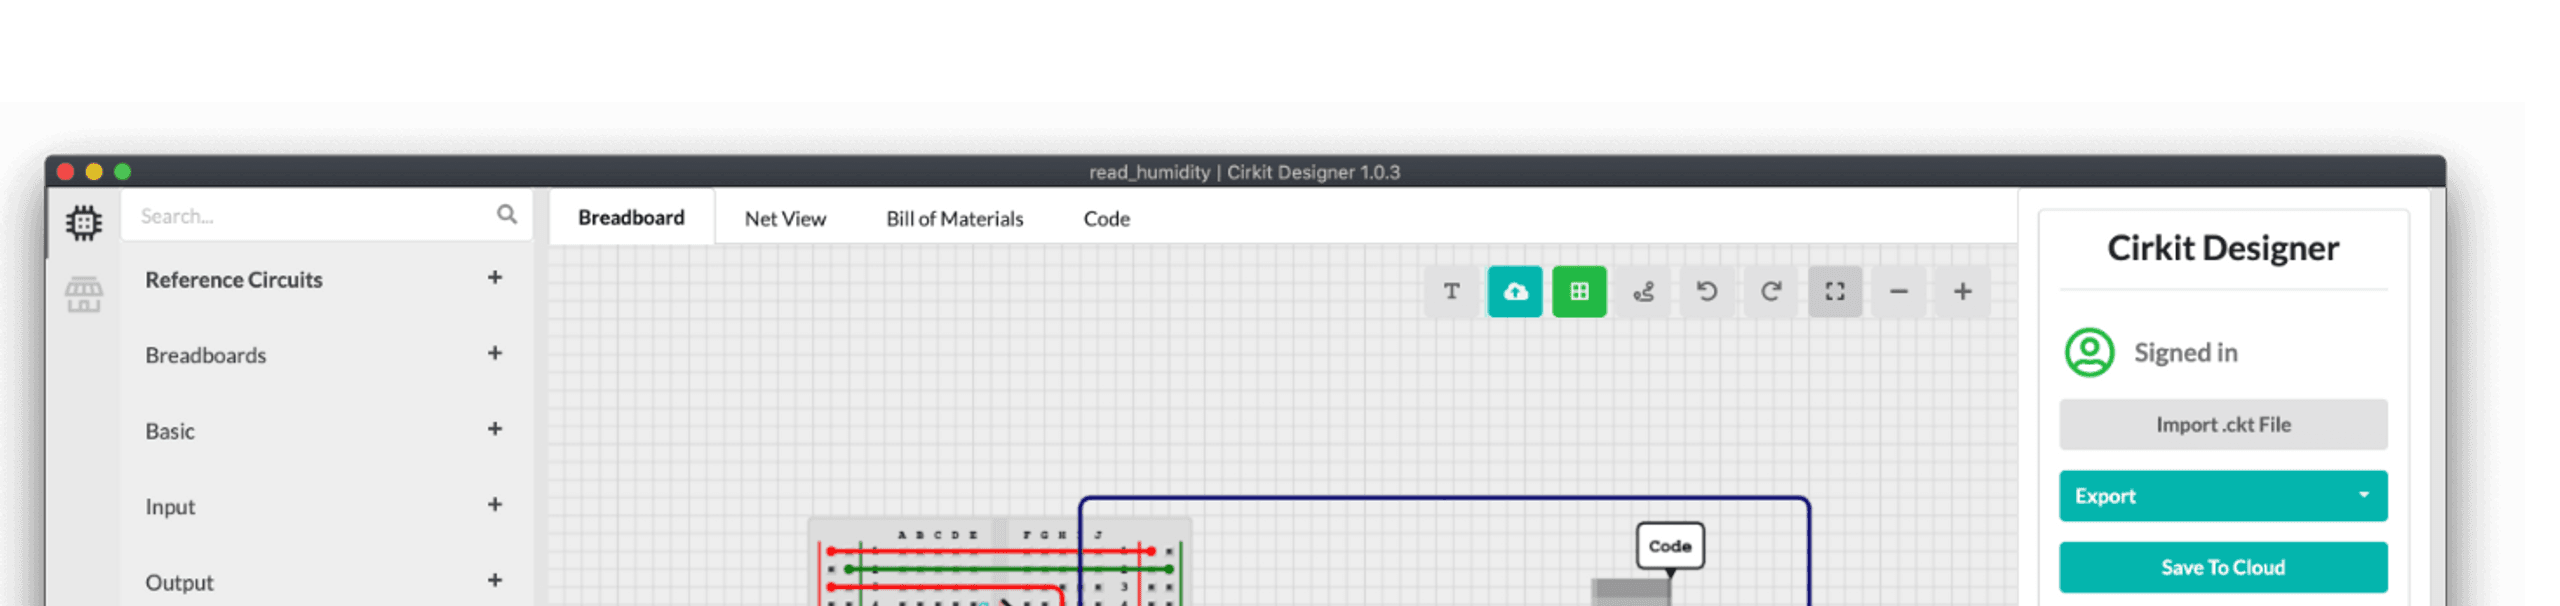Open the components chip sidebar icon
2560x606 pixels.
pos(84,222)
